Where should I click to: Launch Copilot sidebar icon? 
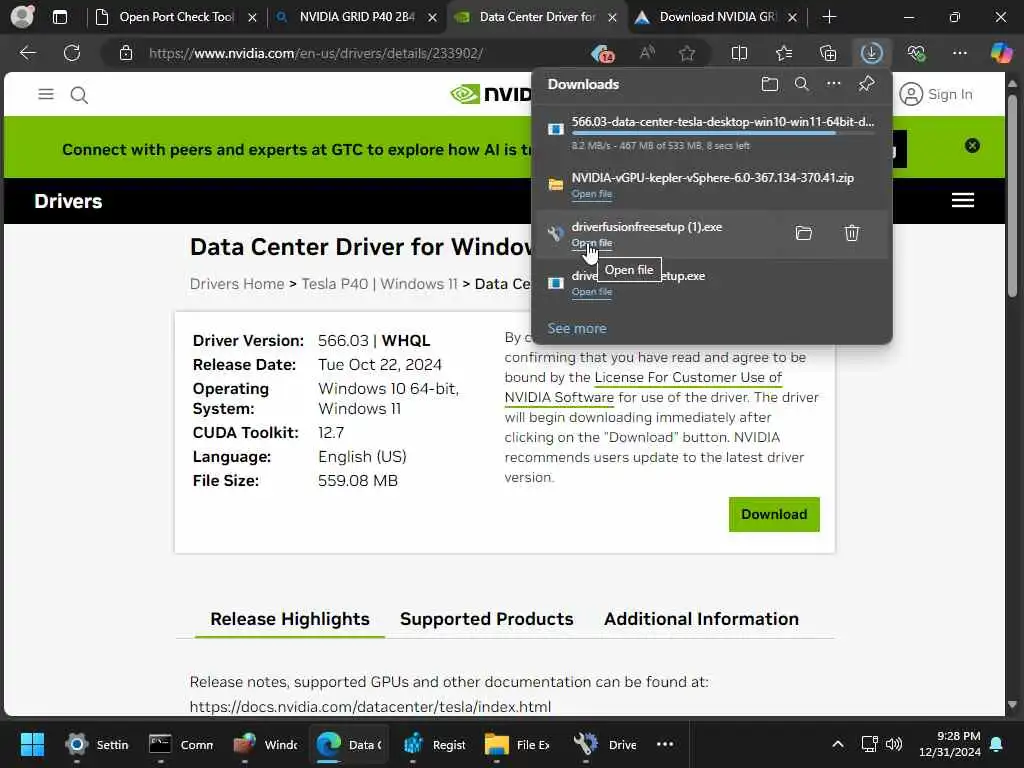click(x=1001, y=53)
